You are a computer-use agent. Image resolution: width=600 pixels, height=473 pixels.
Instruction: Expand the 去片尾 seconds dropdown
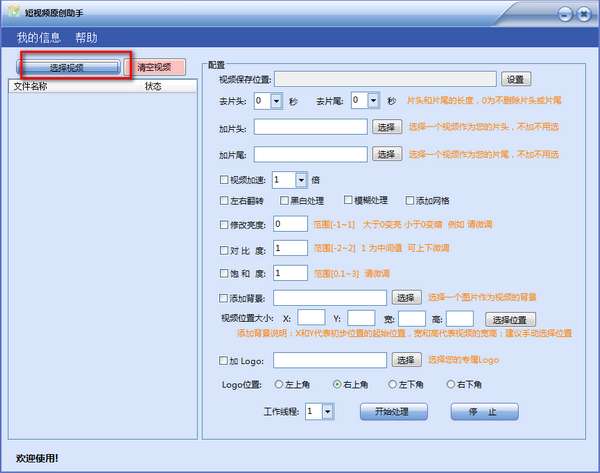point(373,101)
